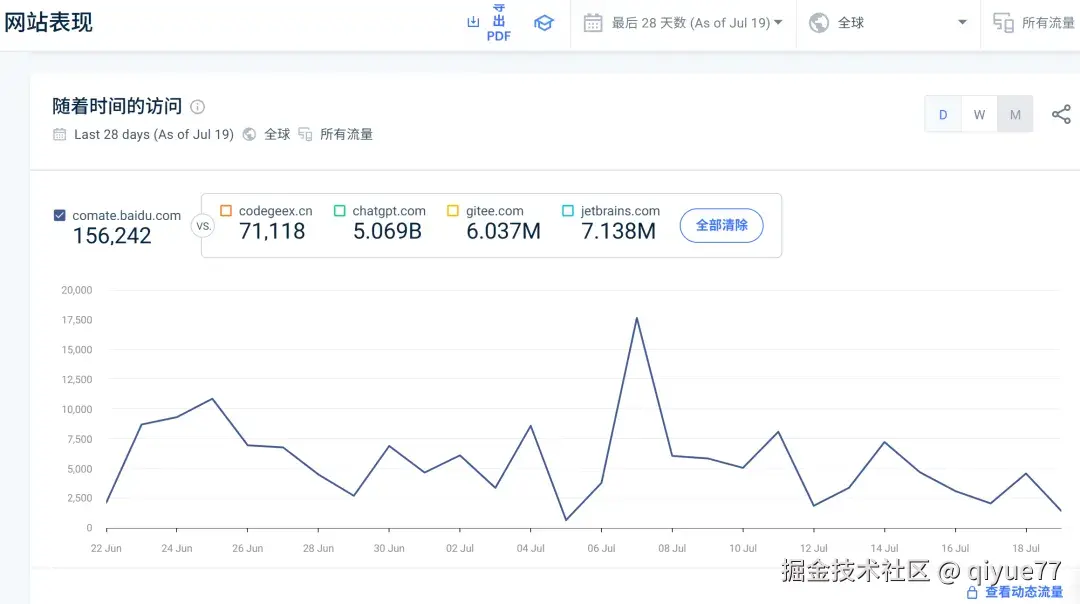Click the 18 Jul x-axis label
The height and width of the screenshot is (604, 1080).
(1026, 548)
